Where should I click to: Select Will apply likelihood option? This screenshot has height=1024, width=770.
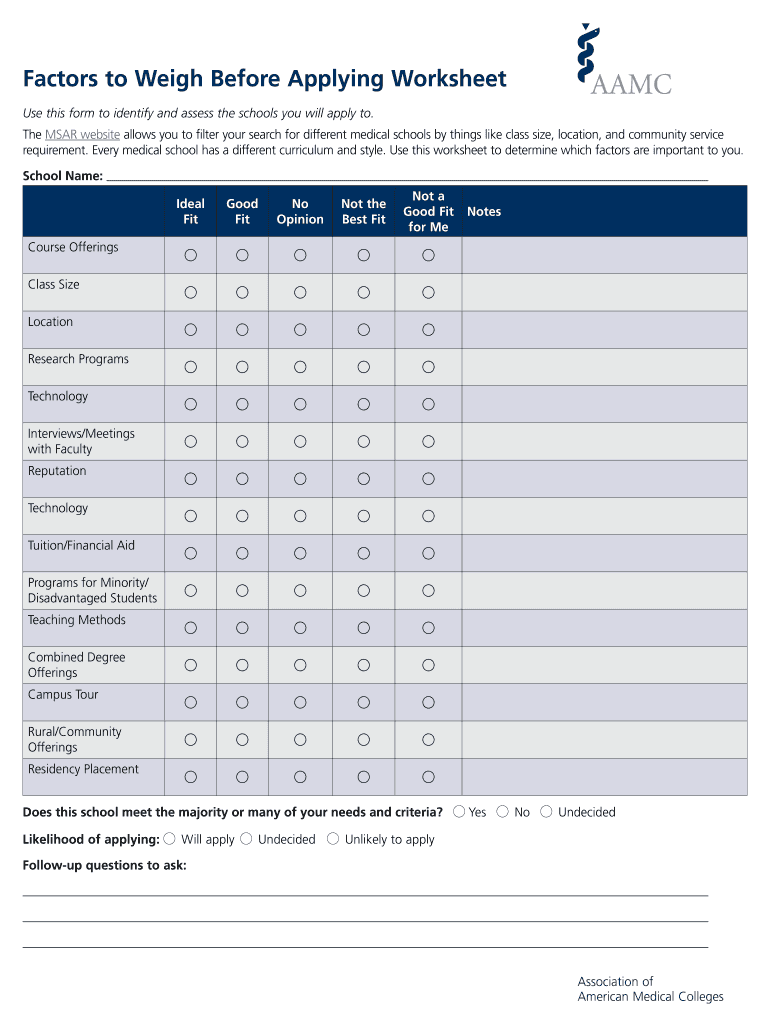click(170, 839)
